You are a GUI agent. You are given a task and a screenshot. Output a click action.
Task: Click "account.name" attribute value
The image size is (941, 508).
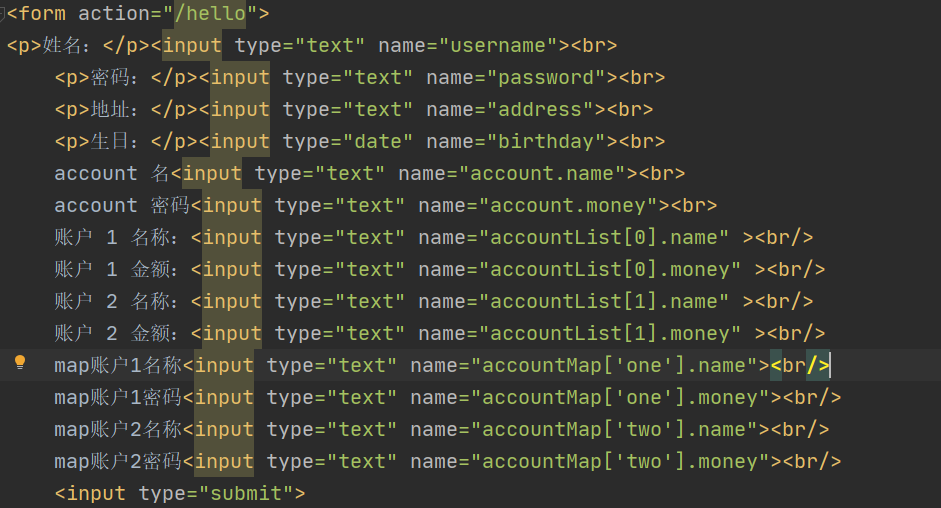(x=542, y=174)
